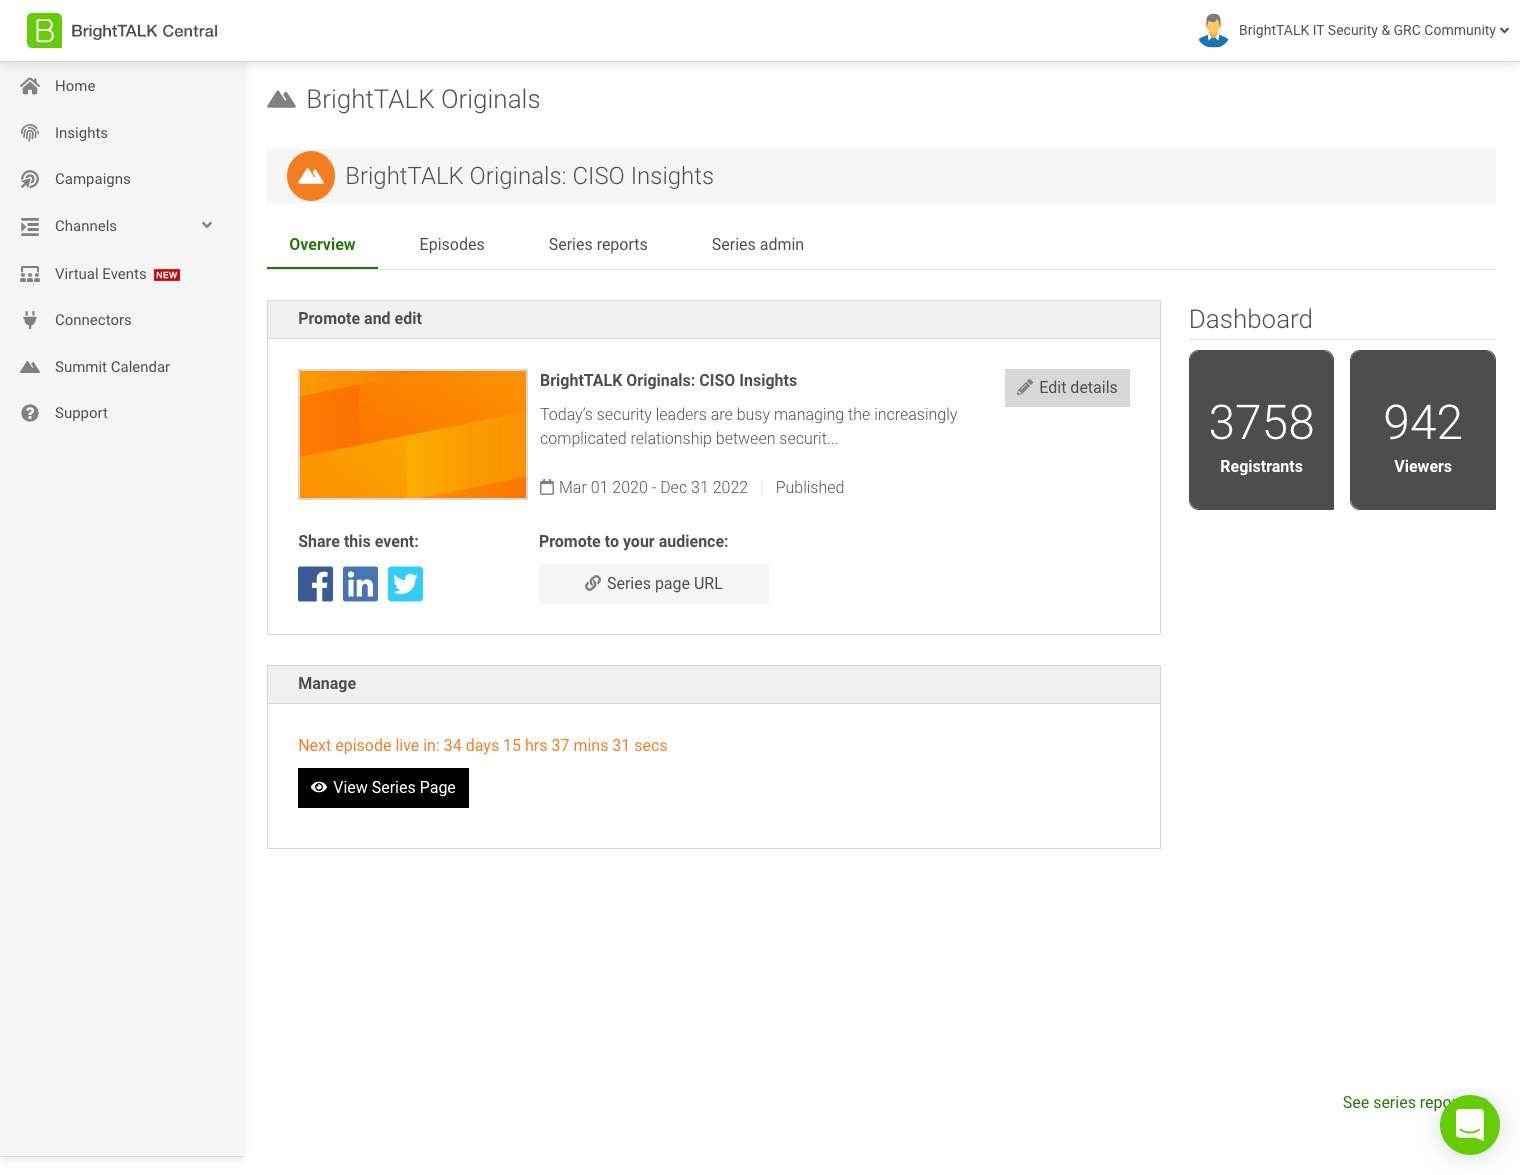Click the Home house icon in sidebar
The image size is (1520, 1175).
pyautogui.click(x=30, y=86)
